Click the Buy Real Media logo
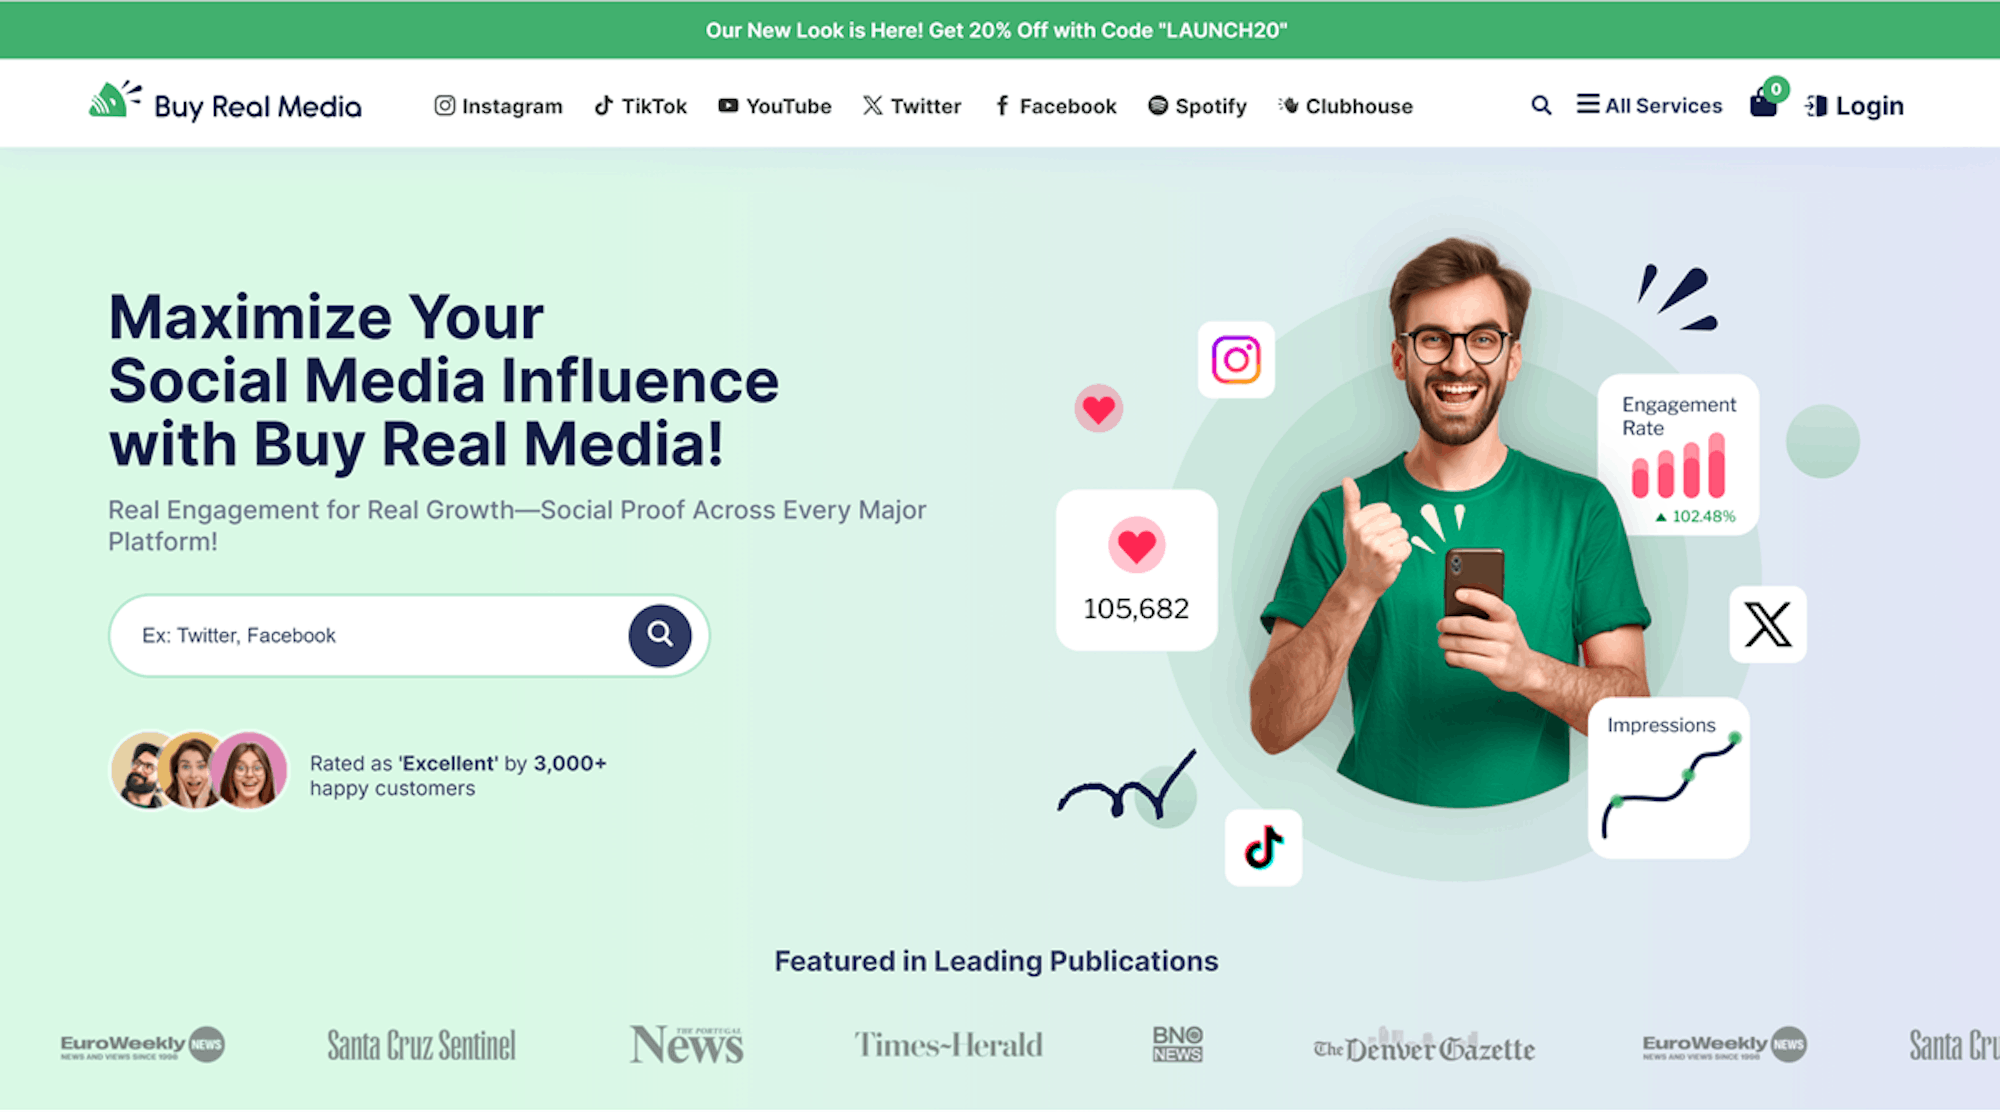Screen dimensions: 2000x1120 (225, 103)
